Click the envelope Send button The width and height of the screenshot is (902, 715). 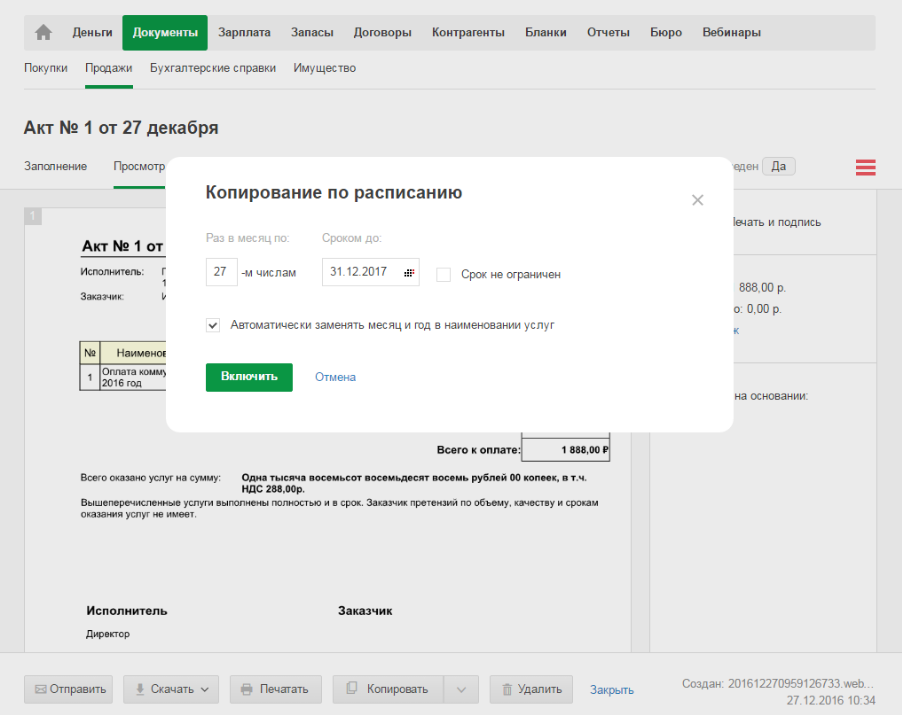pyautogui.click(x=68, y=689)
